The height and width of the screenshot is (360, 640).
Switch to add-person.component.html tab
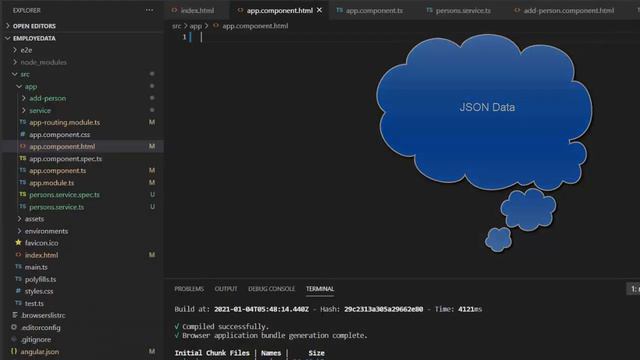(x=568, y=11)
